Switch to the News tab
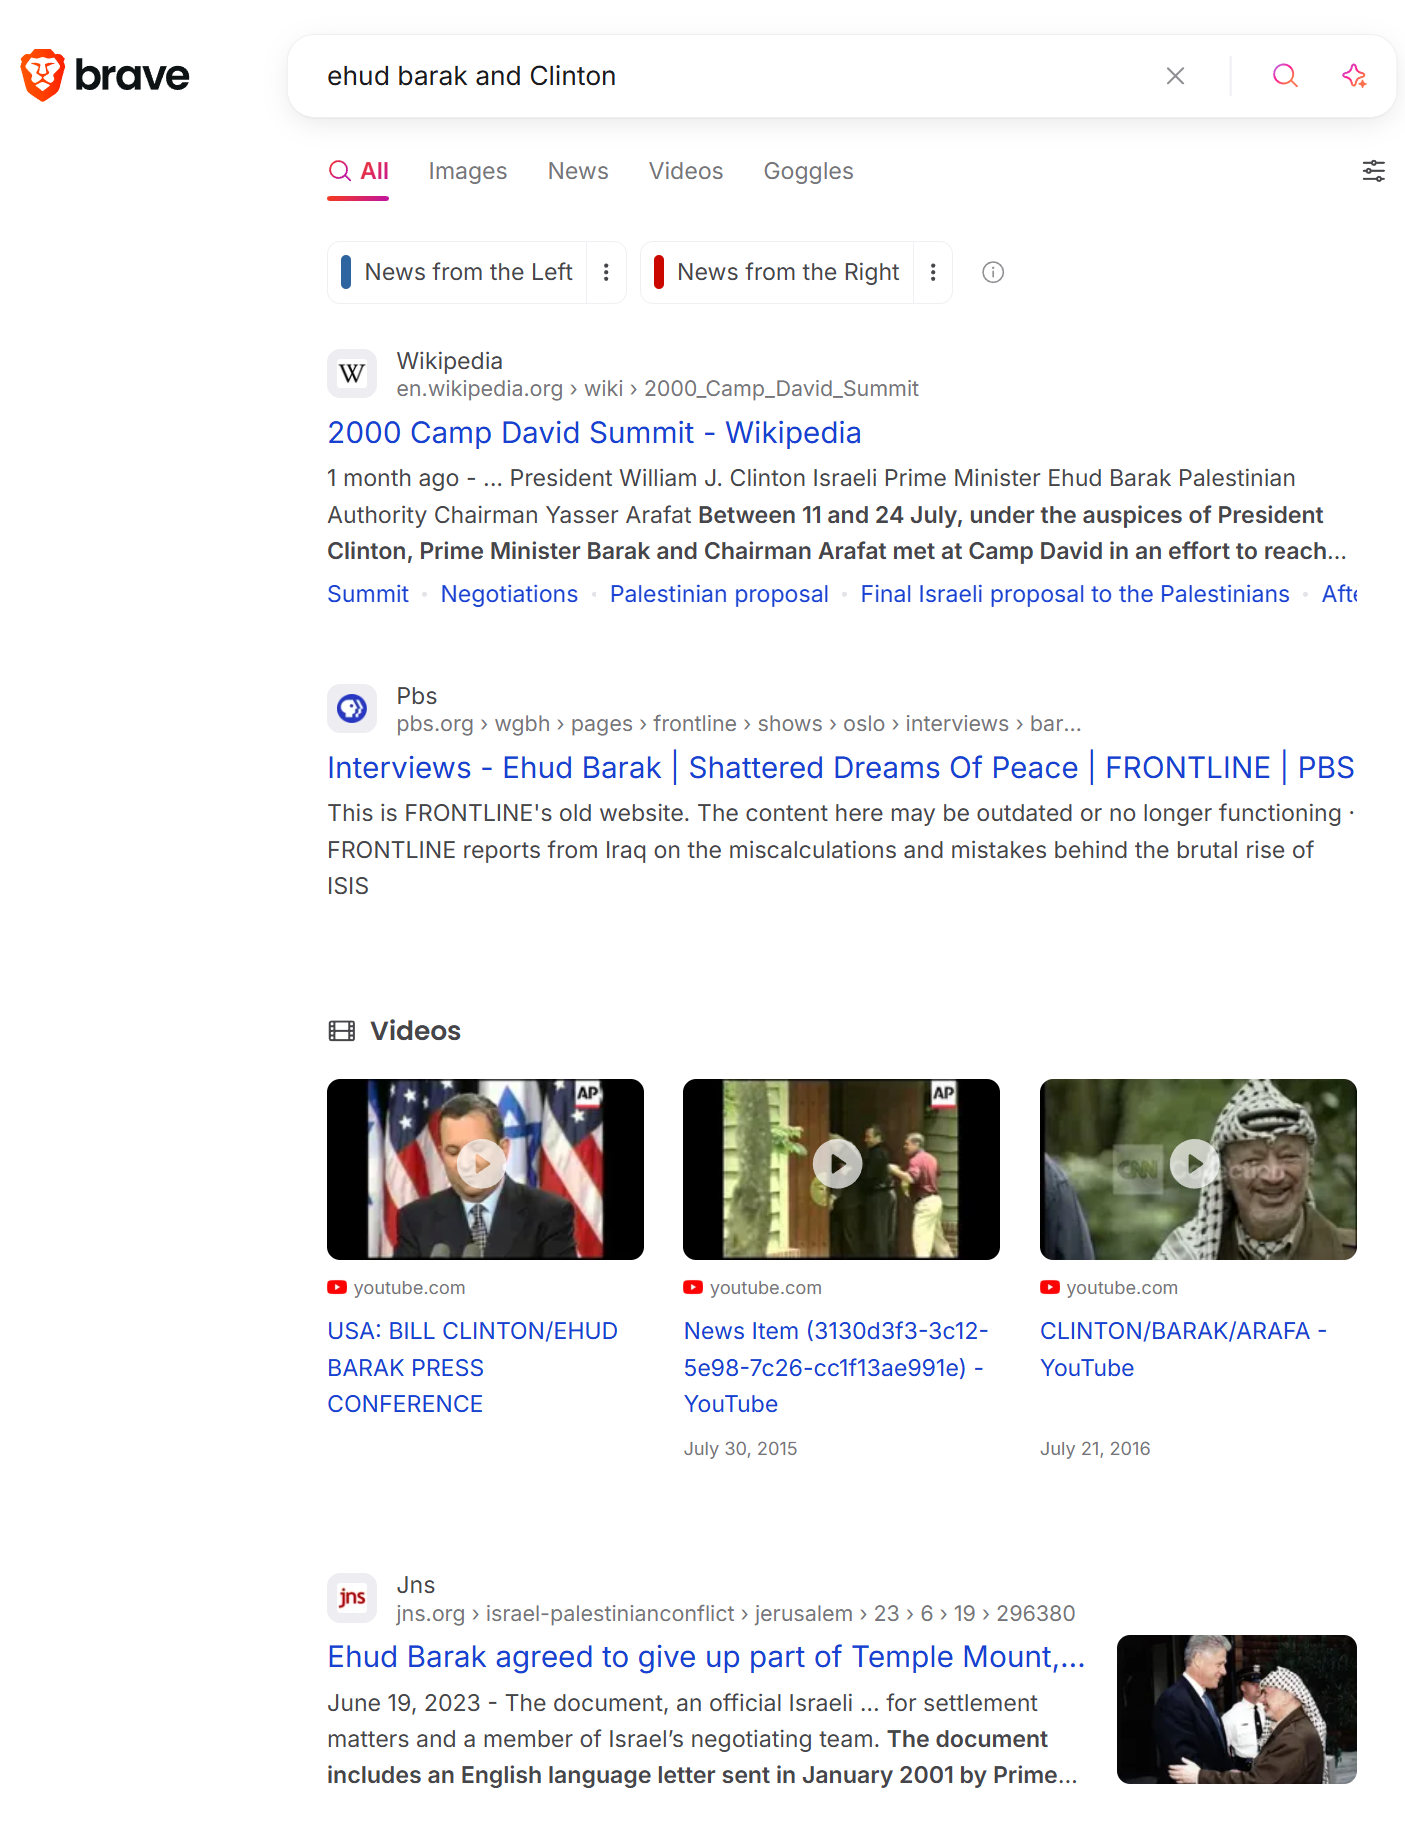Image resolution: width=1405 pixels, height=1843 pixels. [x=578, y=172]
